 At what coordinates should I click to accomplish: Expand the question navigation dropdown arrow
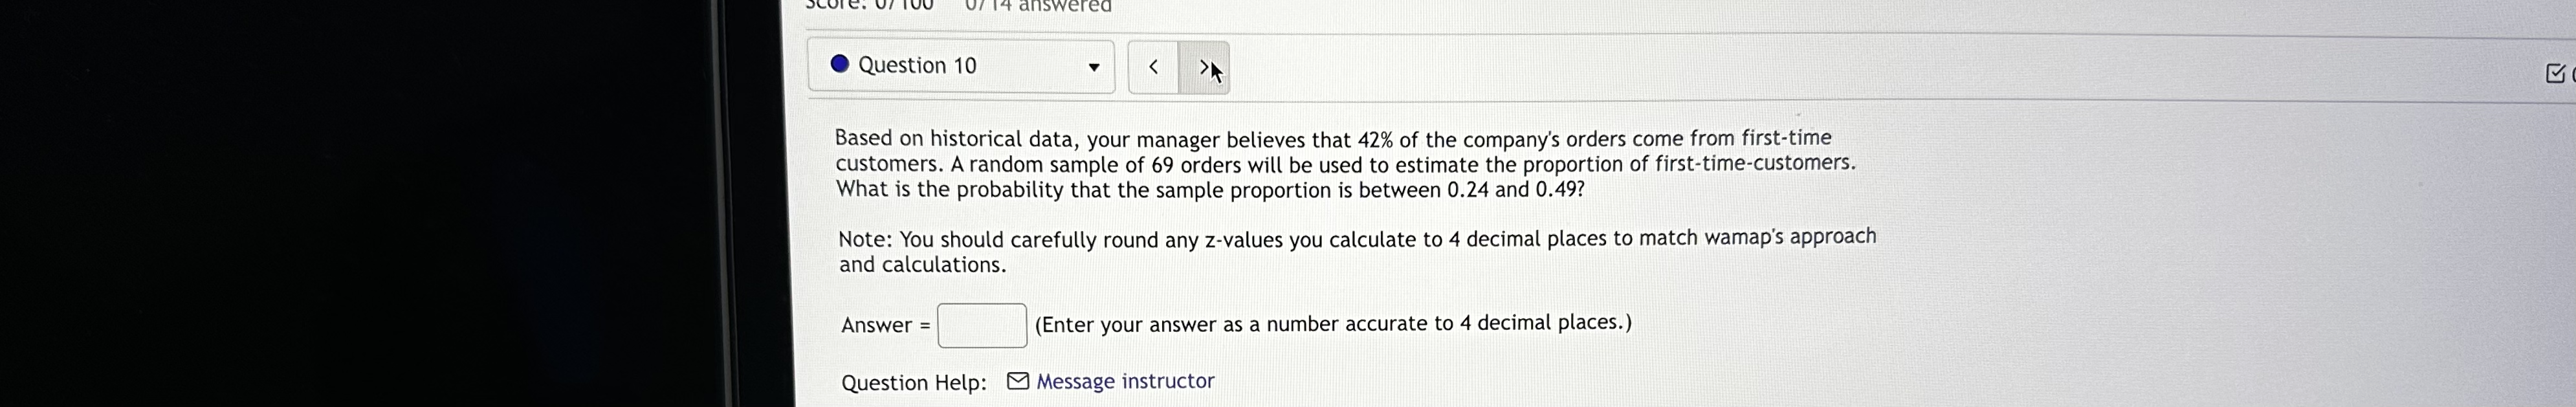[x=1095, y=67]
